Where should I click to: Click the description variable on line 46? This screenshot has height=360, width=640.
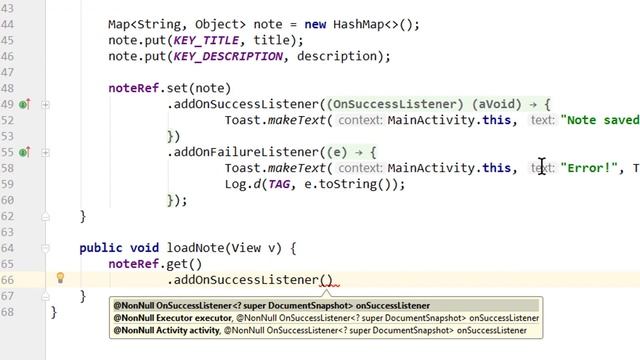coord(337,56)
